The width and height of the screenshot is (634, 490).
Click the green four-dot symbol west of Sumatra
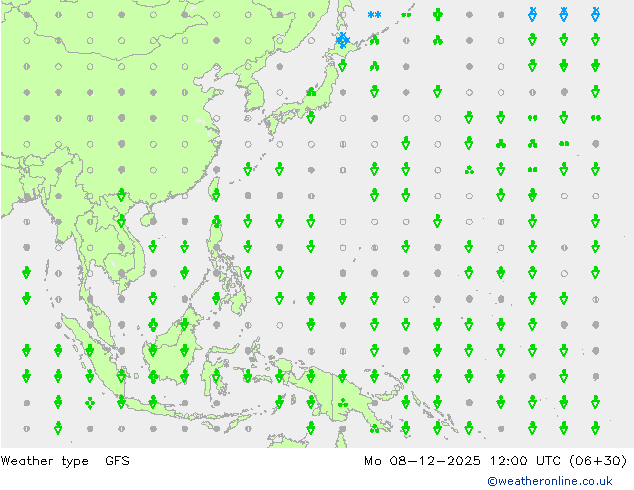[x=90, y=403]
